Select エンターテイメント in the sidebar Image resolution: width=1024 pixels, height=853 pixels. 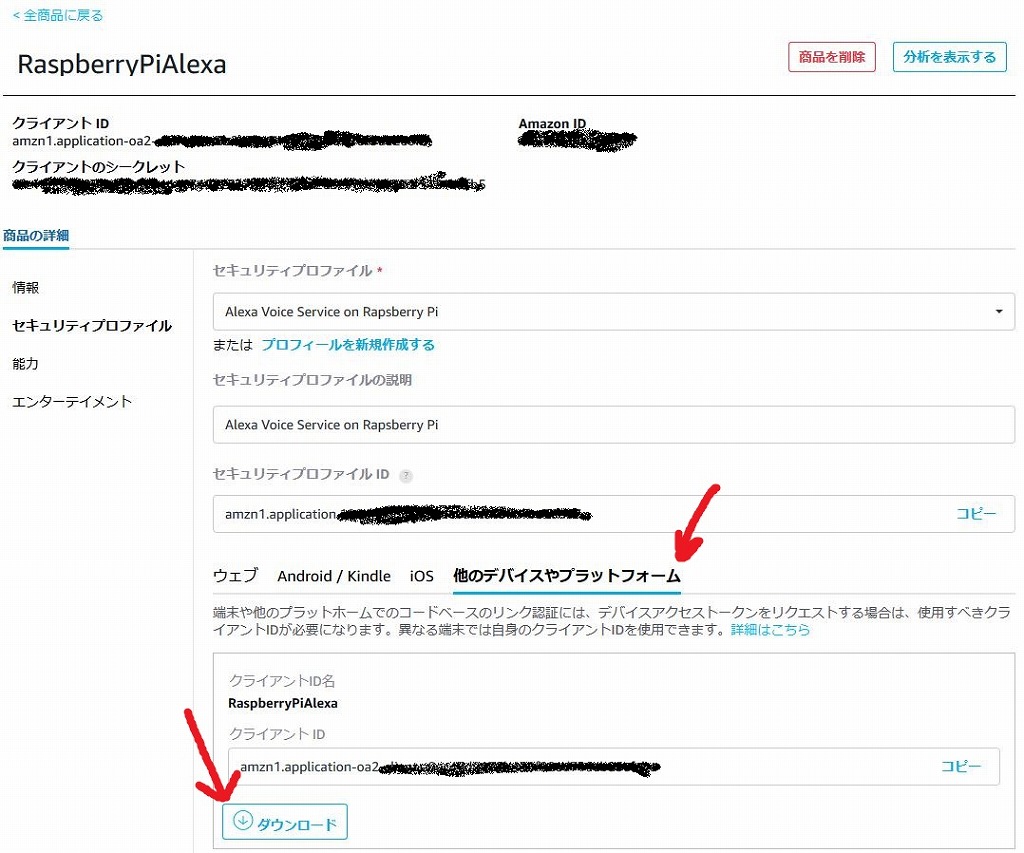click(72, 401)
